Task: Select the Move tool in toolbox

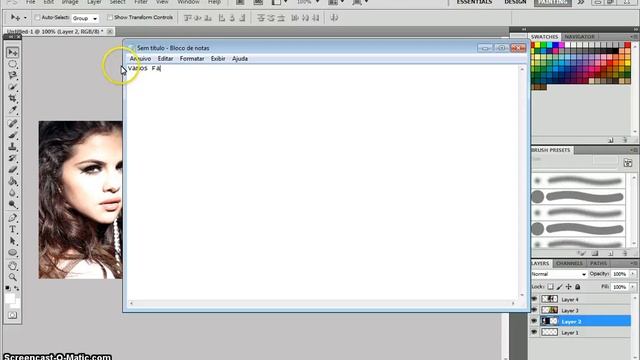Action: pyautogui.click(x=13, y=53)
